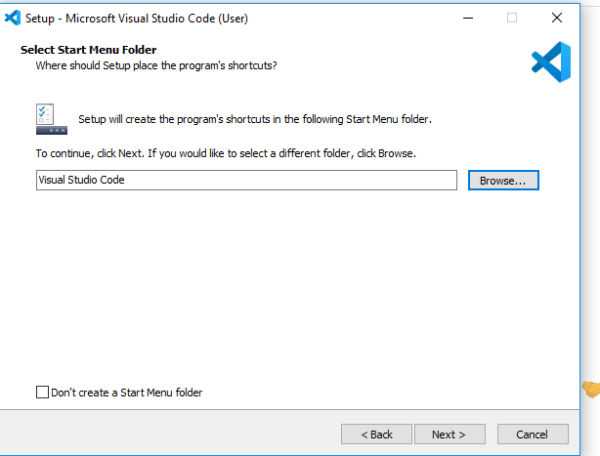This screenshot has height=456, width=600.
Task: Minimize the Setup window
Action: [467, 18]
